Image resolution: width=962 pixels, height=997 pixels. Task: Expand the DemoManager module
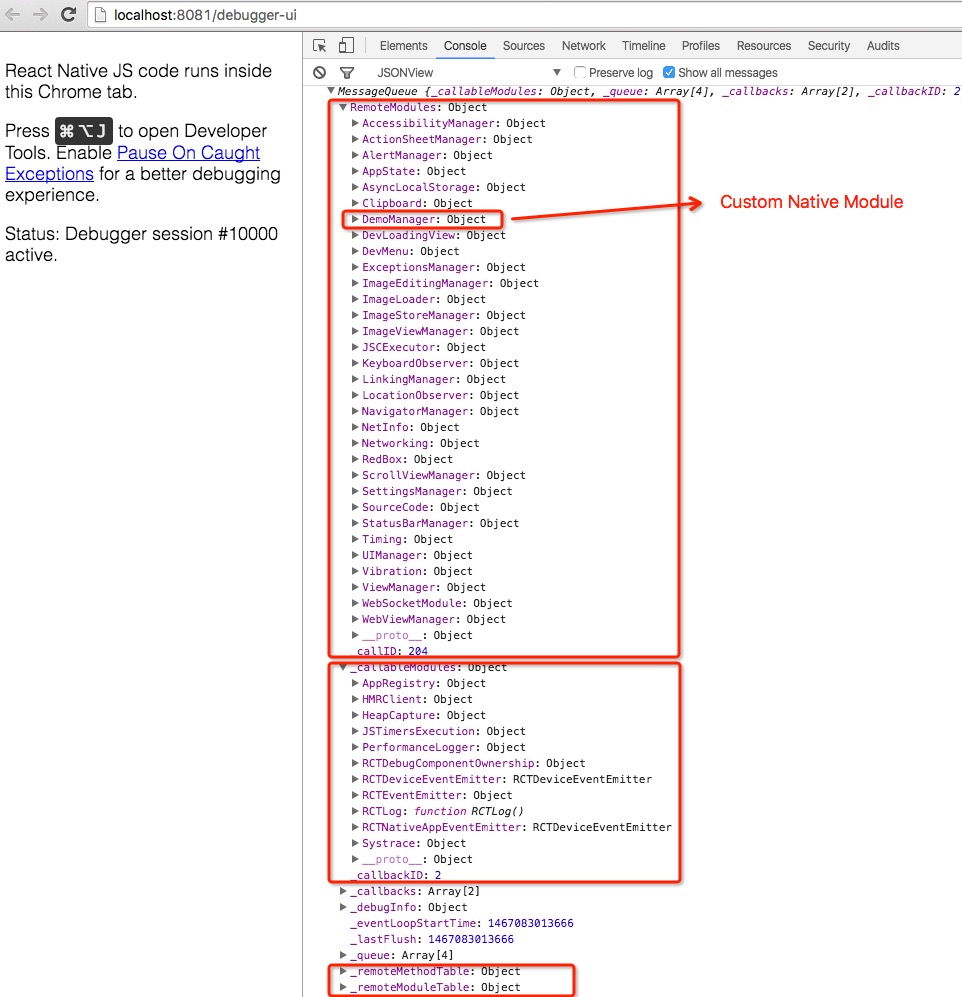(355, 219)
